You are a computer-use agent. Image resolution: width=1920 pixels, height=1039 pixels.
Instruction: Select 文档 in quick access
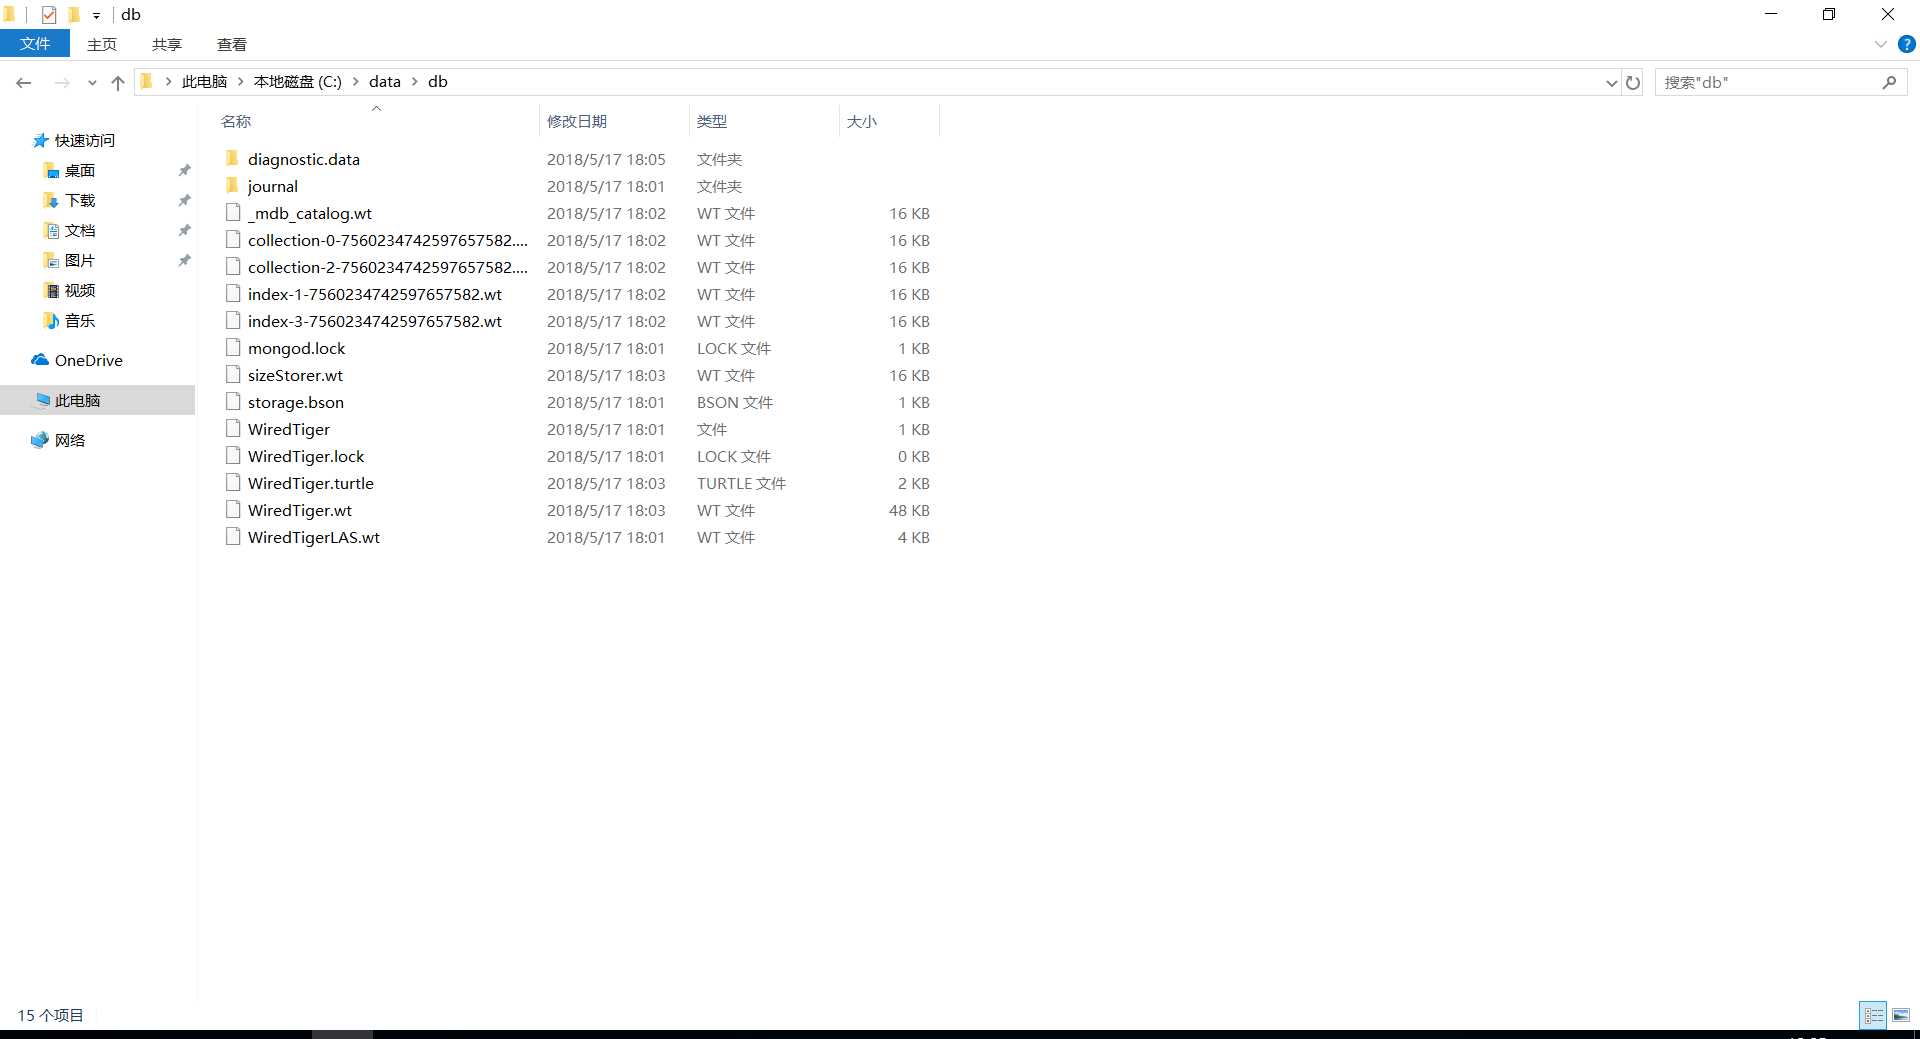tap(79, 231)
